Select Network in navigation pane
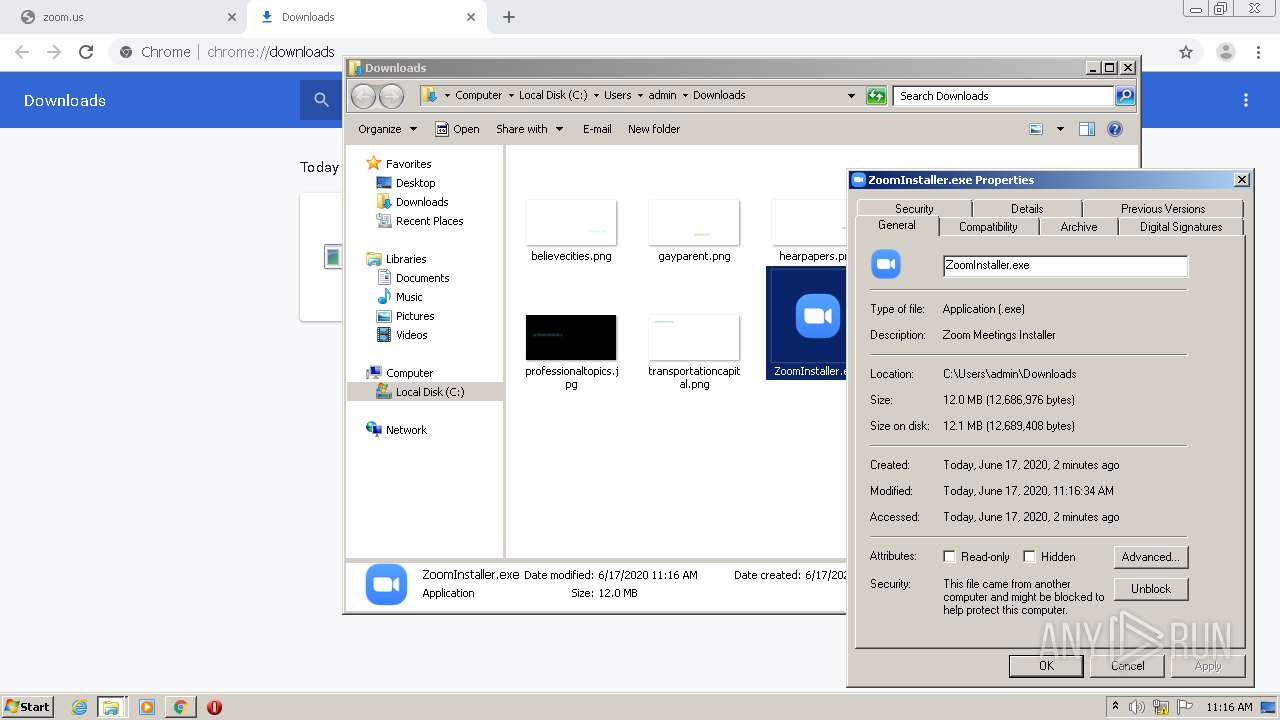The image size is (1280, 720). (x=406, y=430)
